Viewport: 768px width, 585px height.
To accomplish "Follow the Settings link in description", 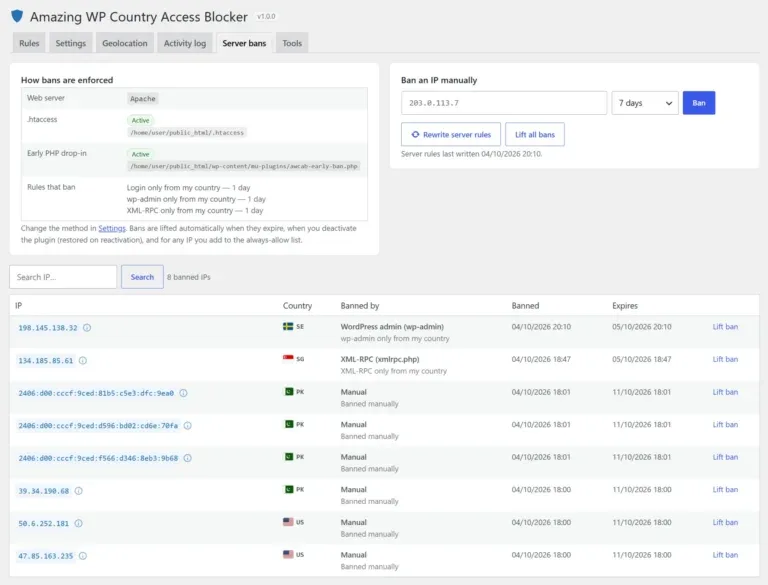I will pyautogui.click(x=112, y=228).
